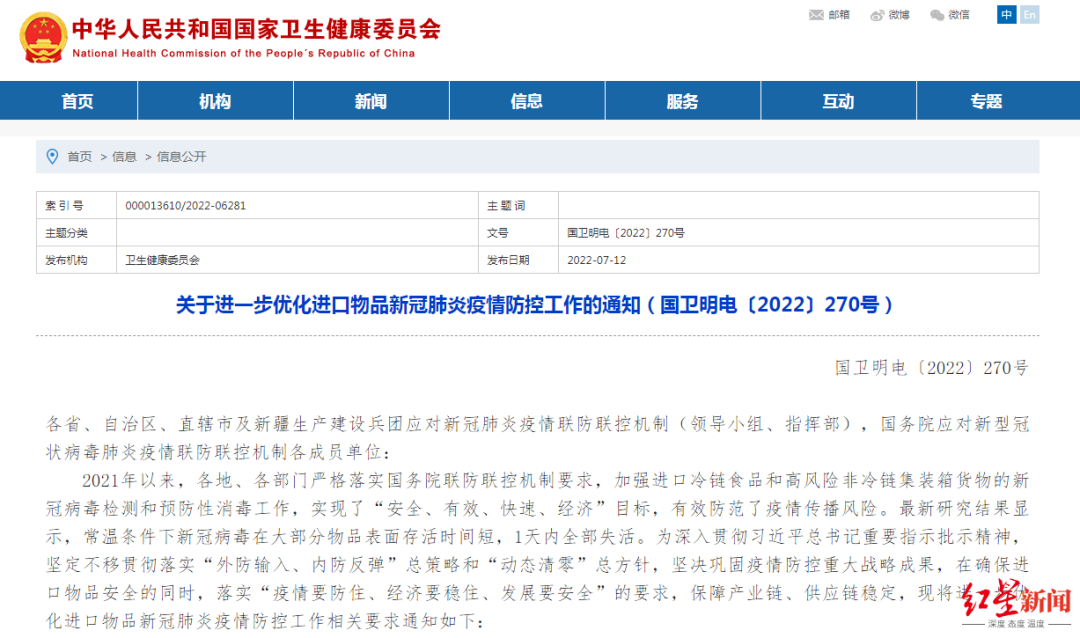The image size is (1080, 638).
Task: Click the breadcrumb location pin icon
Action: 52,156
